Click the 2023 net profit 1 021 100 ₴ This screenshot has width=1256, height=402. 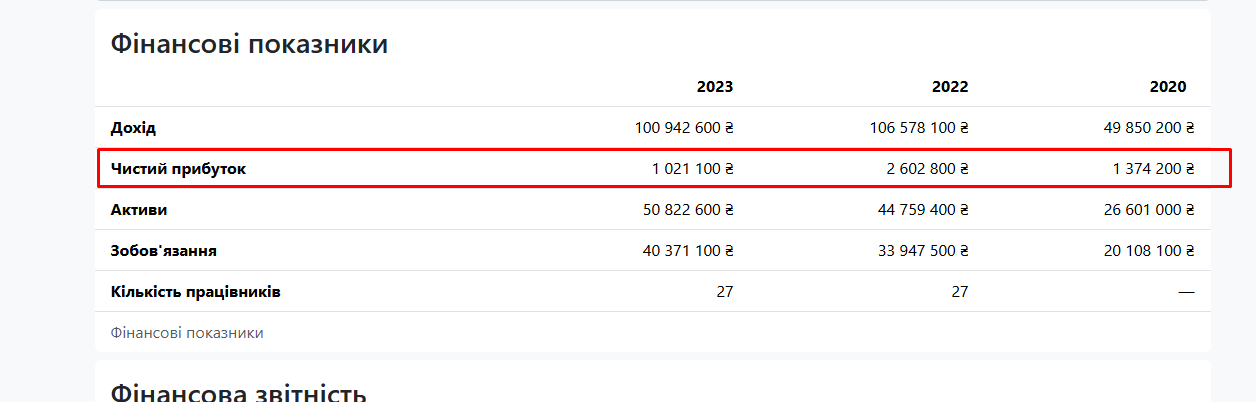point(693,169)
